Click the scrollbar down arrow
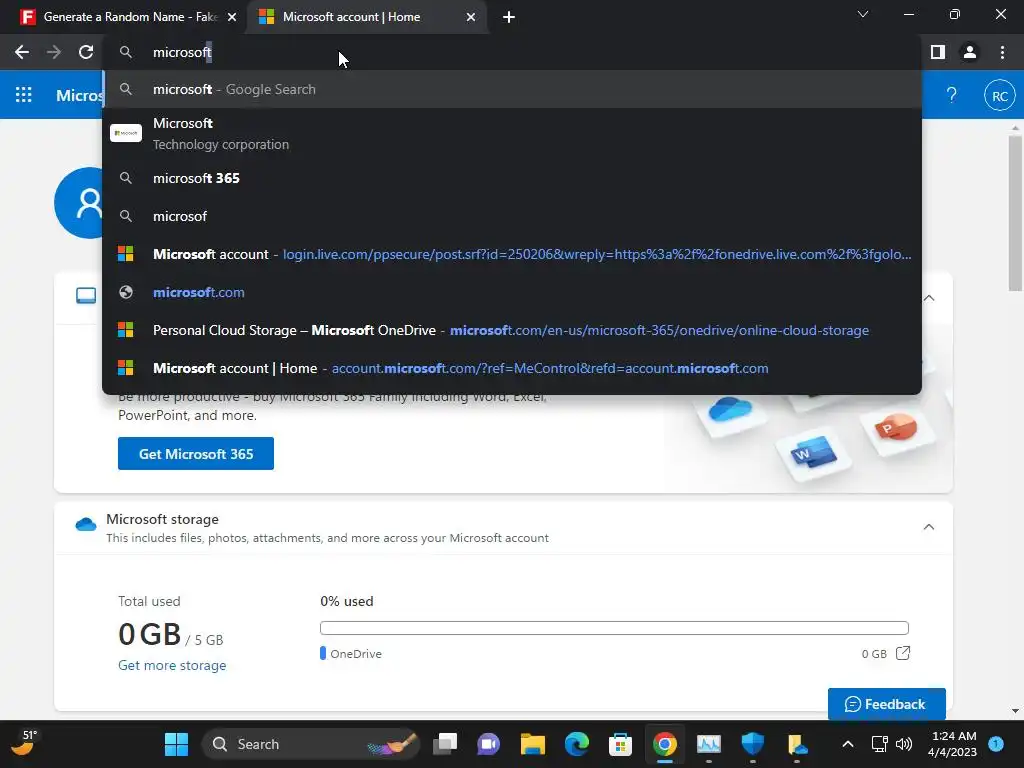 click(x=1015, y=711)
